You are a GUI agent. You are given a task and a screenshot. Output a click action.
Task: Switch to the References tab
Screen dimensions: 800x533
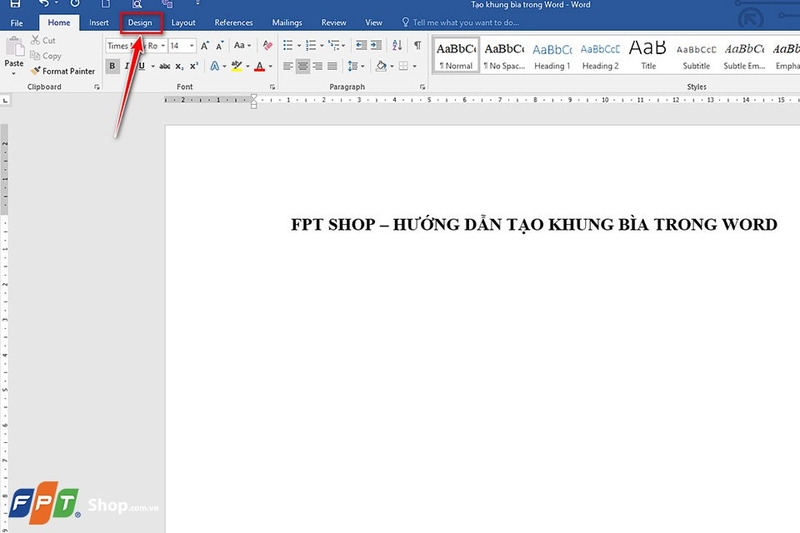coord(234,22)
